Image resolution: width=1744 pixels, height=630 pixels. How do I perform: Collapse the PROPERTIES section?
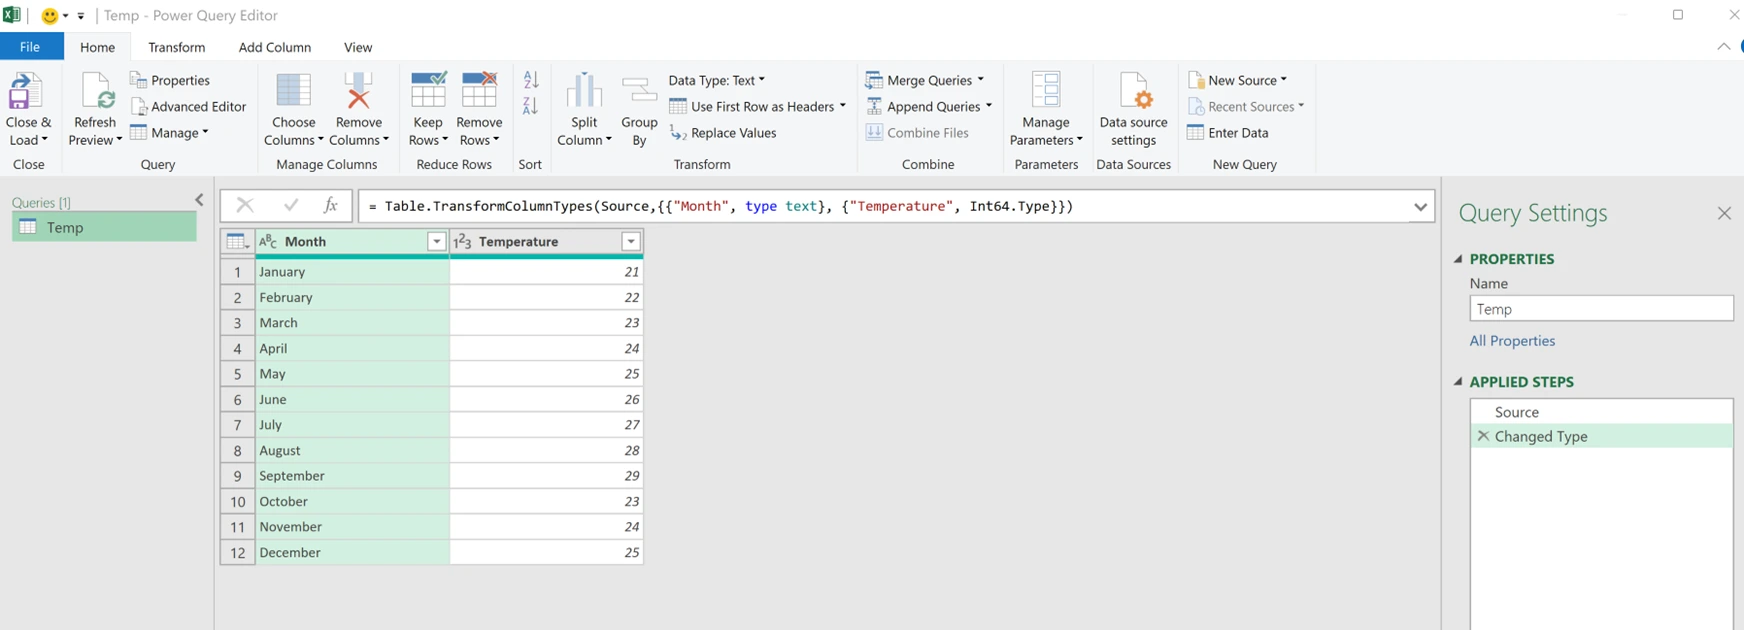(1458, 259)
